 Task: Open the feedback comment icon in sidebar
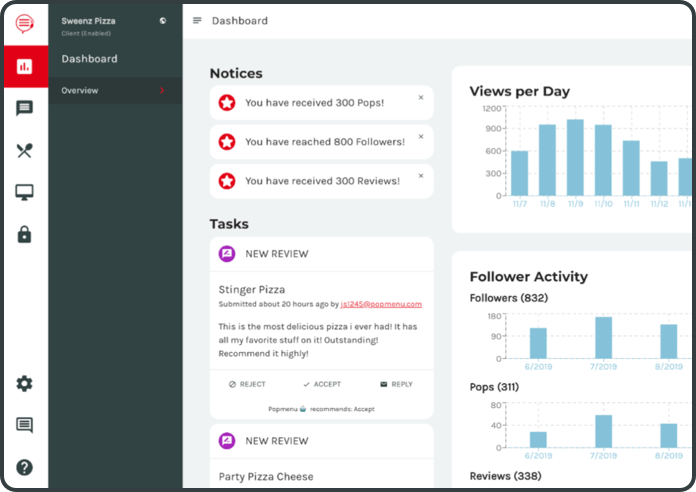[24, 425]
